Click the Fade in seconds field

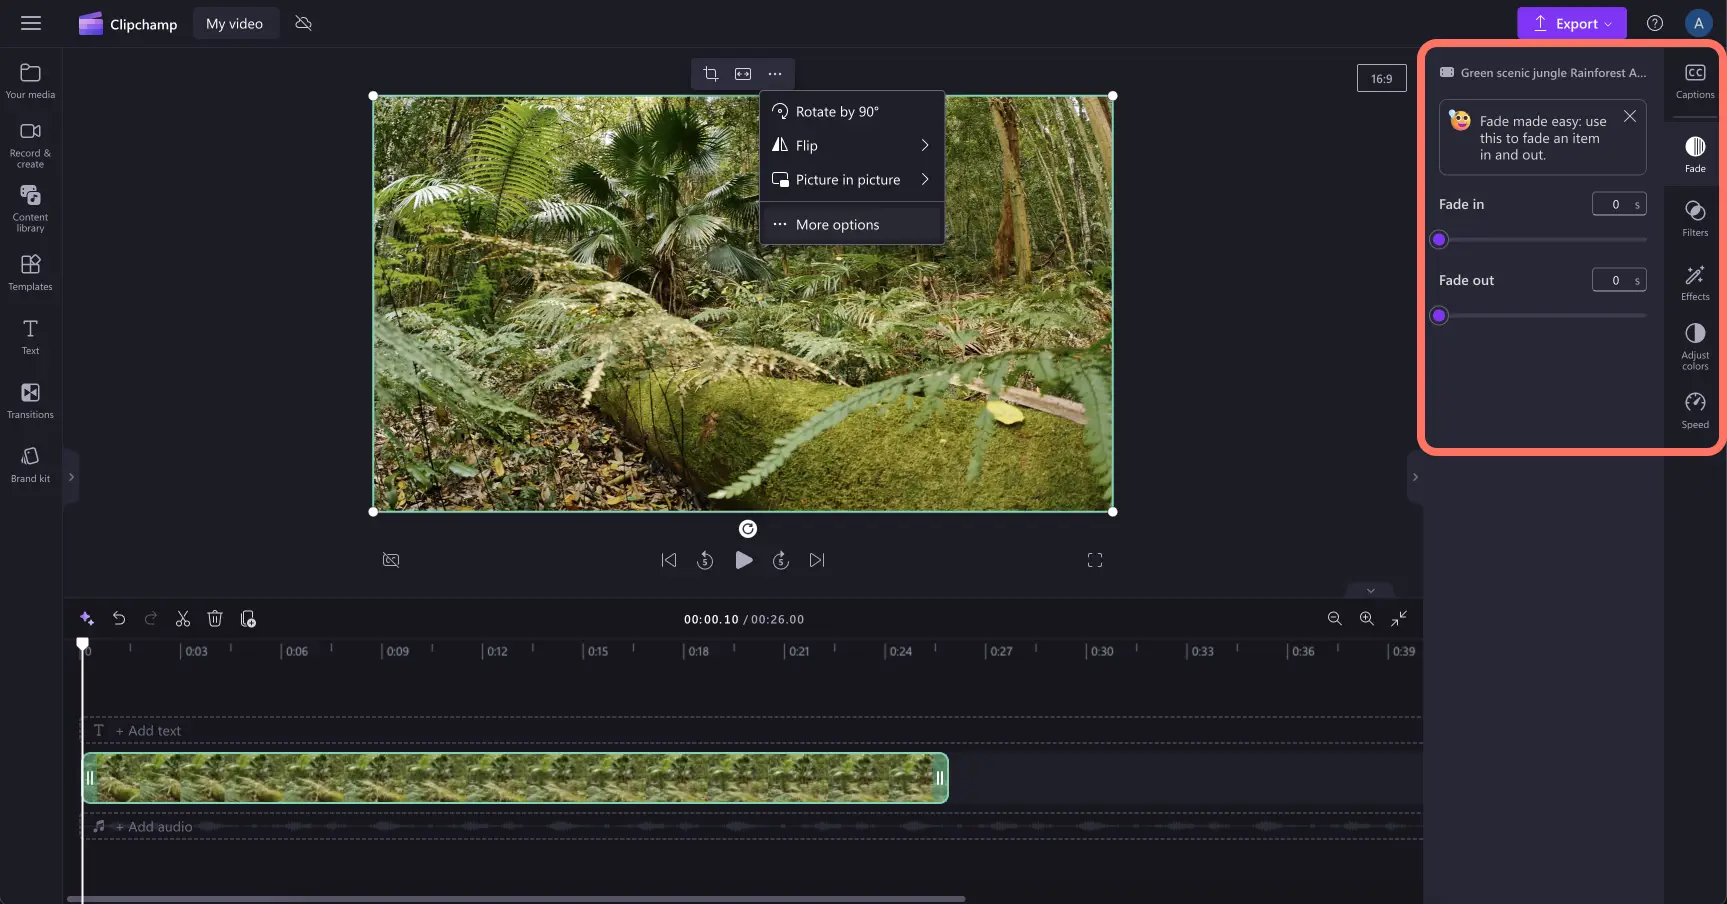pos(1619,204)
